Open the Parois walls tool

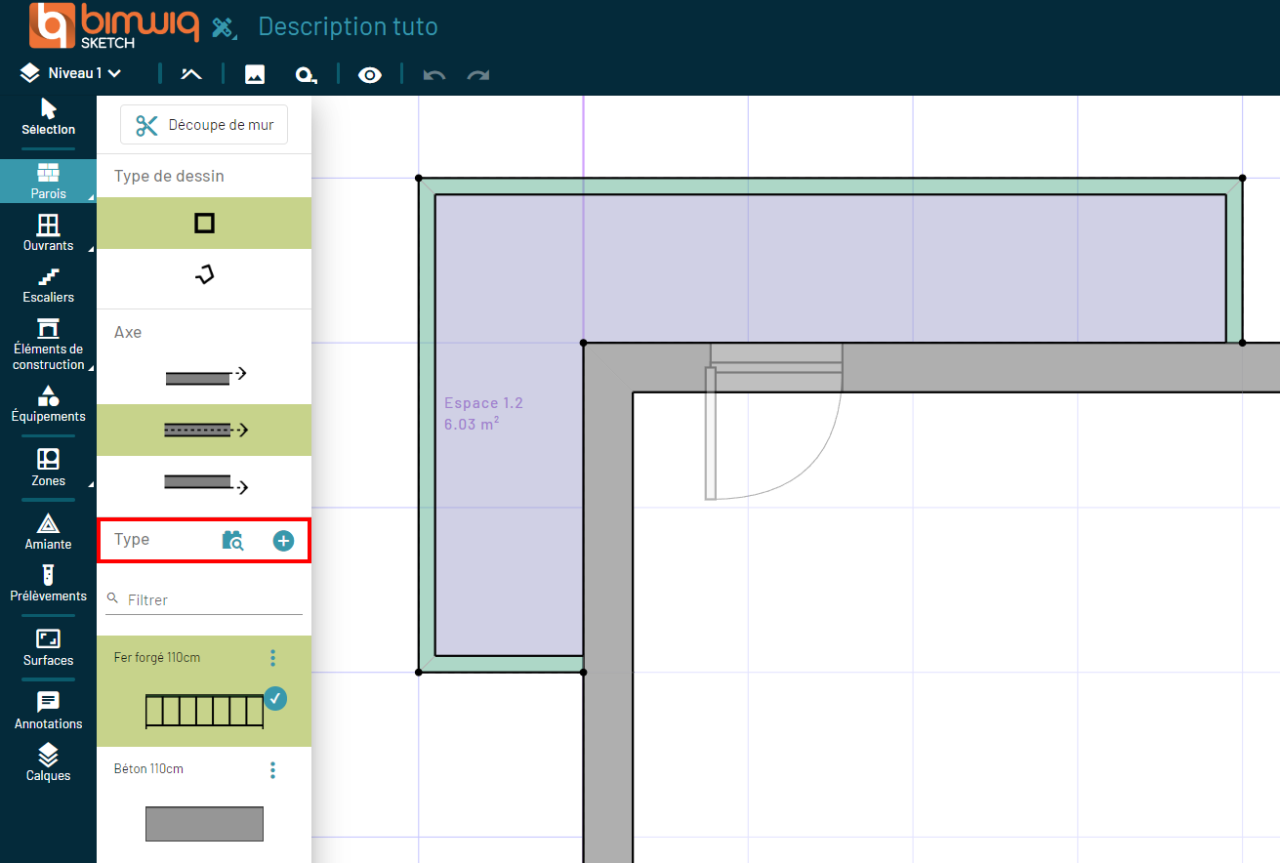tap(48, 181)
